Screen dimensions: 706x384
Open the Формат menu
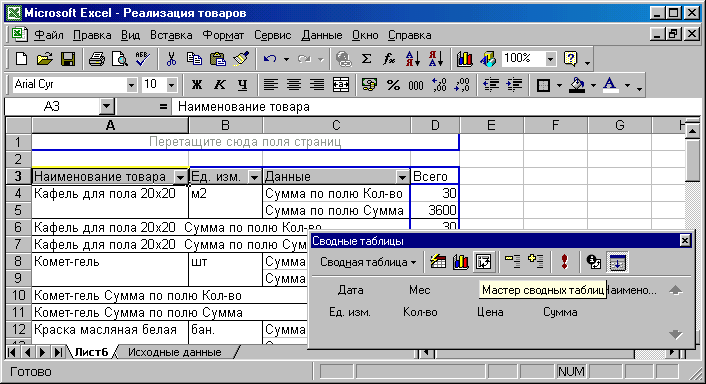pos(223,35)
